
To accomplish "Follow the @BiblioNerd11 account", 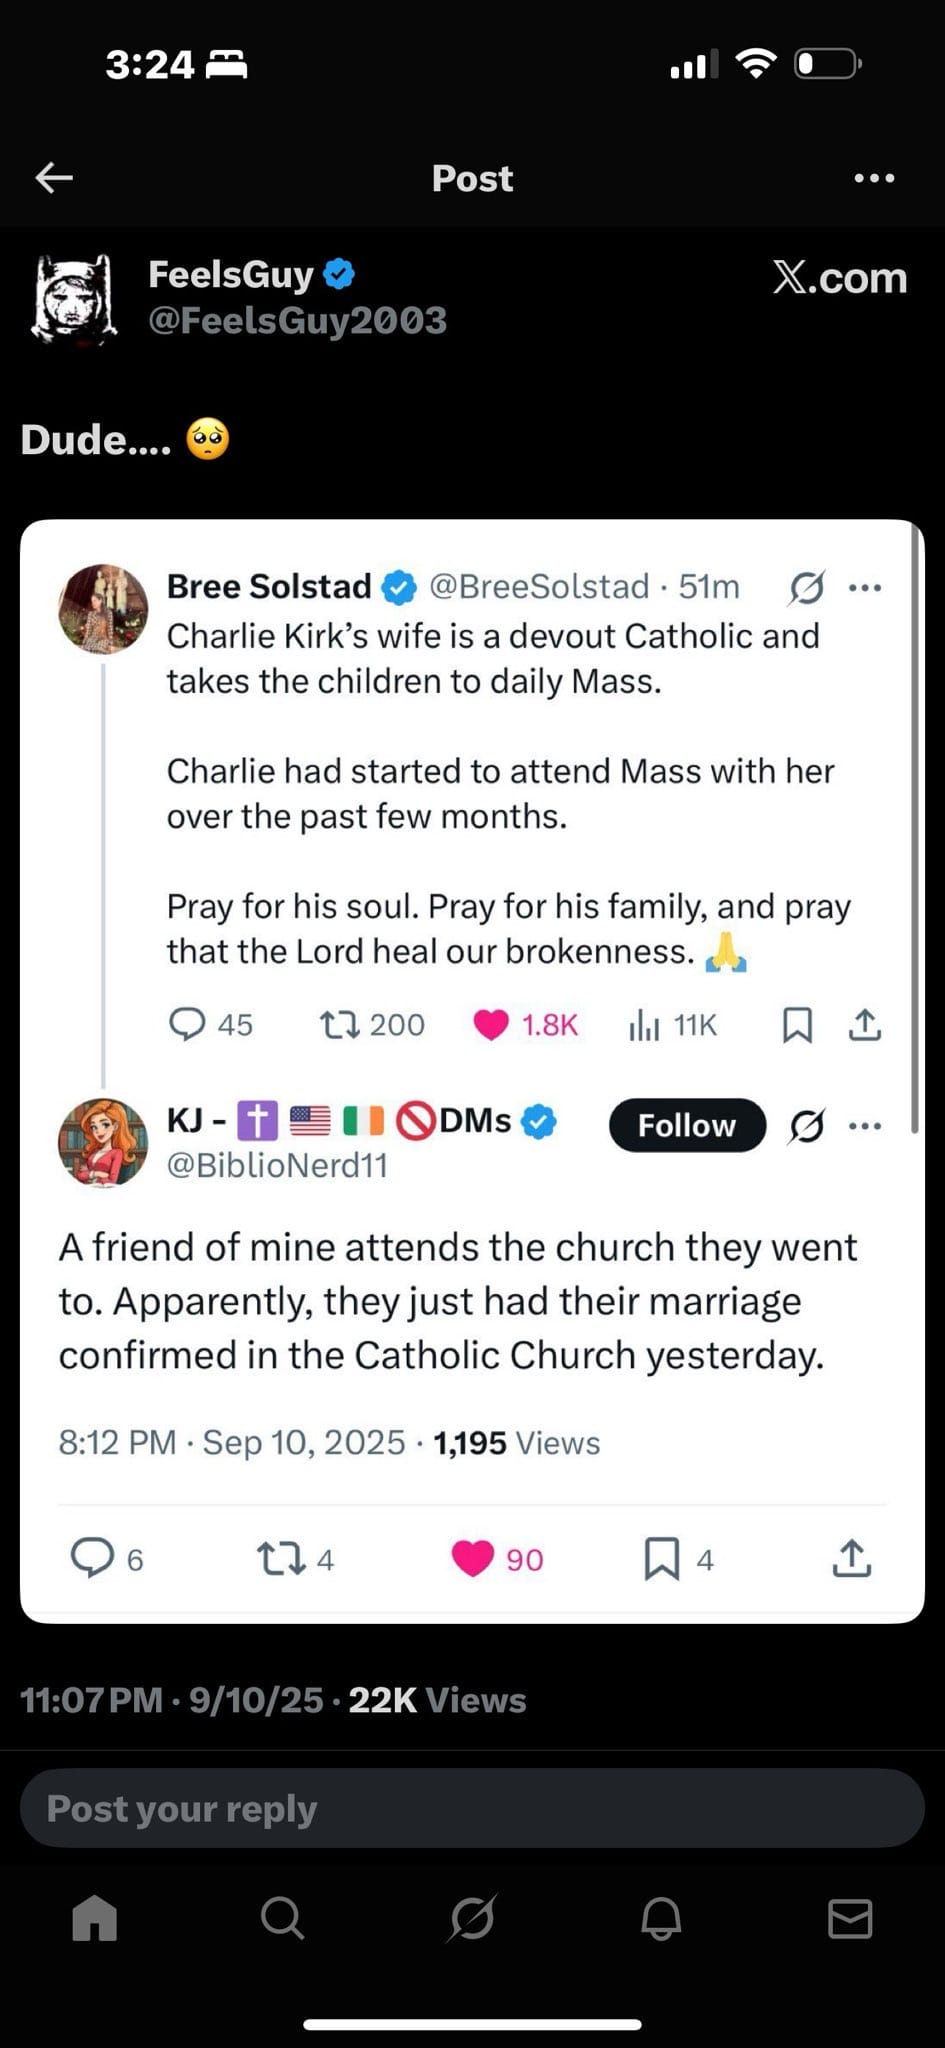I will (687, 1126).
